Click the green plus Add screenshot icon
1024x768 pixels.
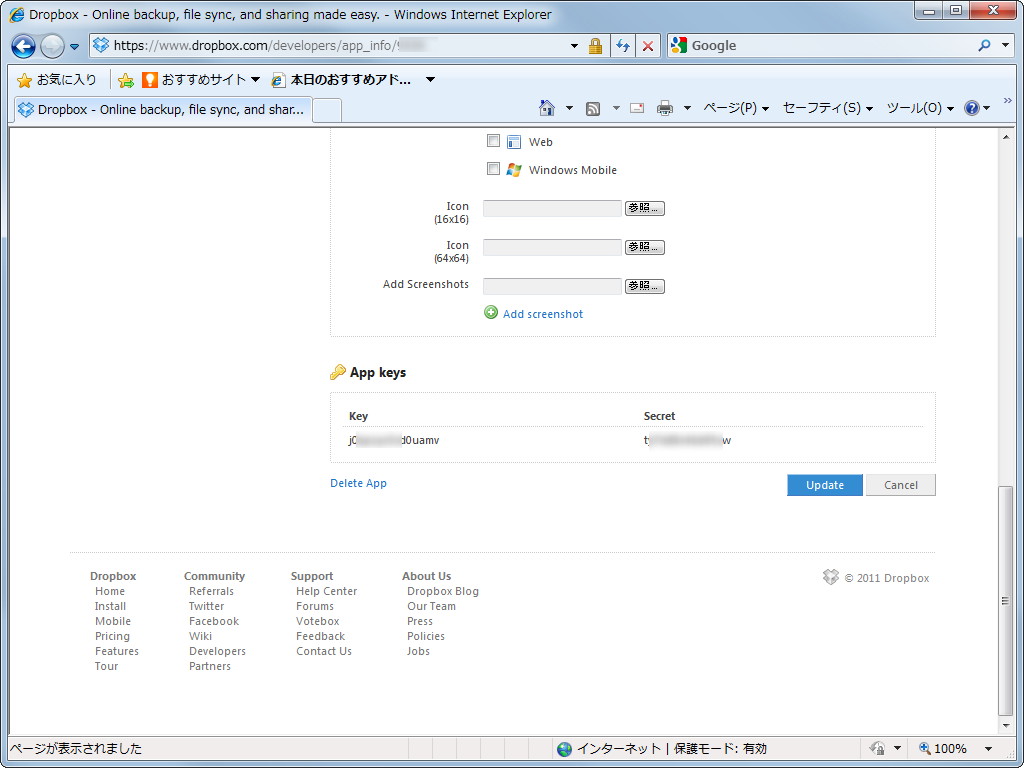[x=491, y=313]
